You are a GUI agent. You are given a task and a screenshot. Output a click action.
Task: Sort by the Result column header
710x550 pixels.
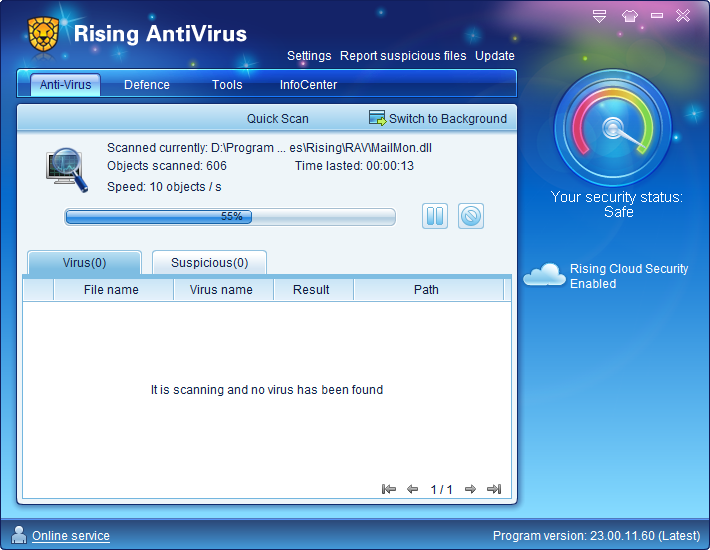click(x=313, y=290)
